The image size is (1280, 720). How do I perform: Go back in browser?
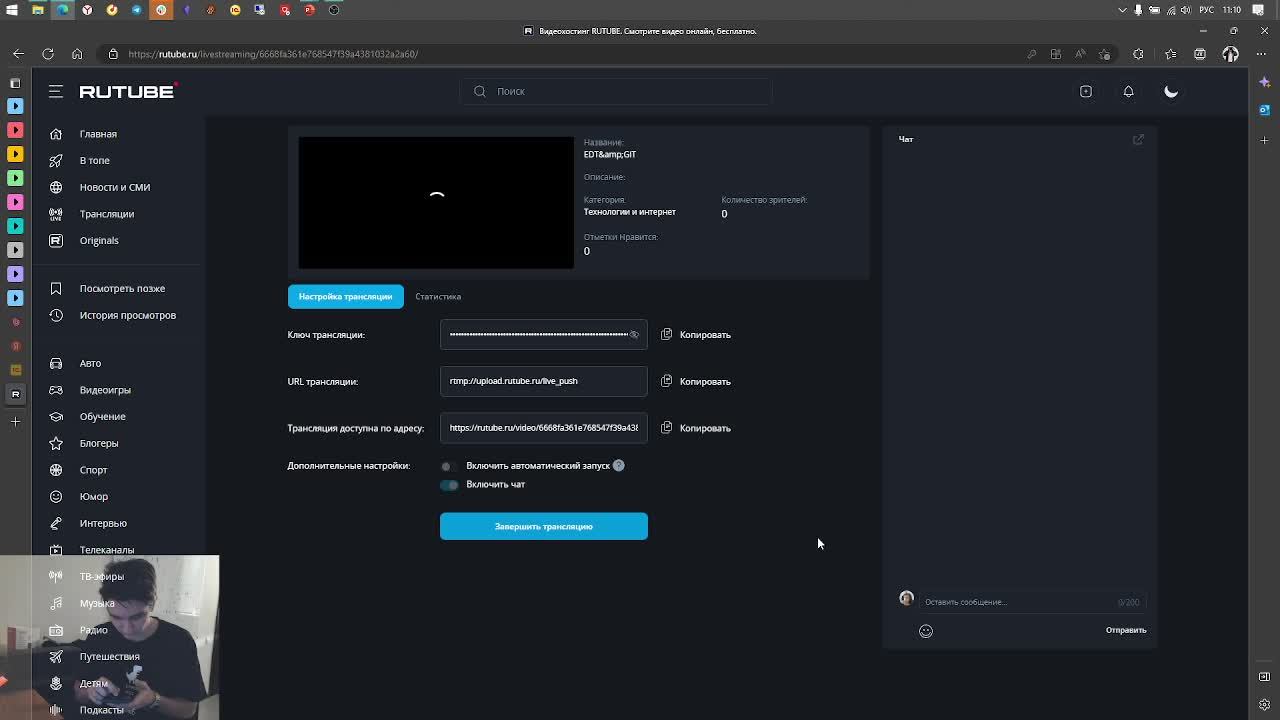coord(19,54)
